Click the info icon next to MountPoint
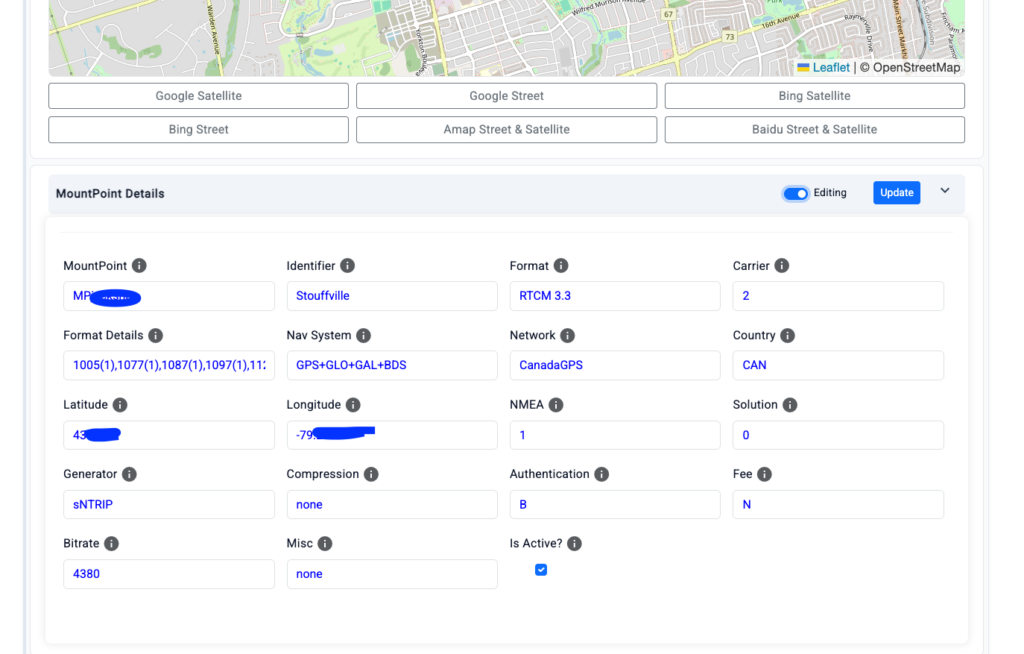The height and width of the screenshot is (654, 1024). click(139, 266)
